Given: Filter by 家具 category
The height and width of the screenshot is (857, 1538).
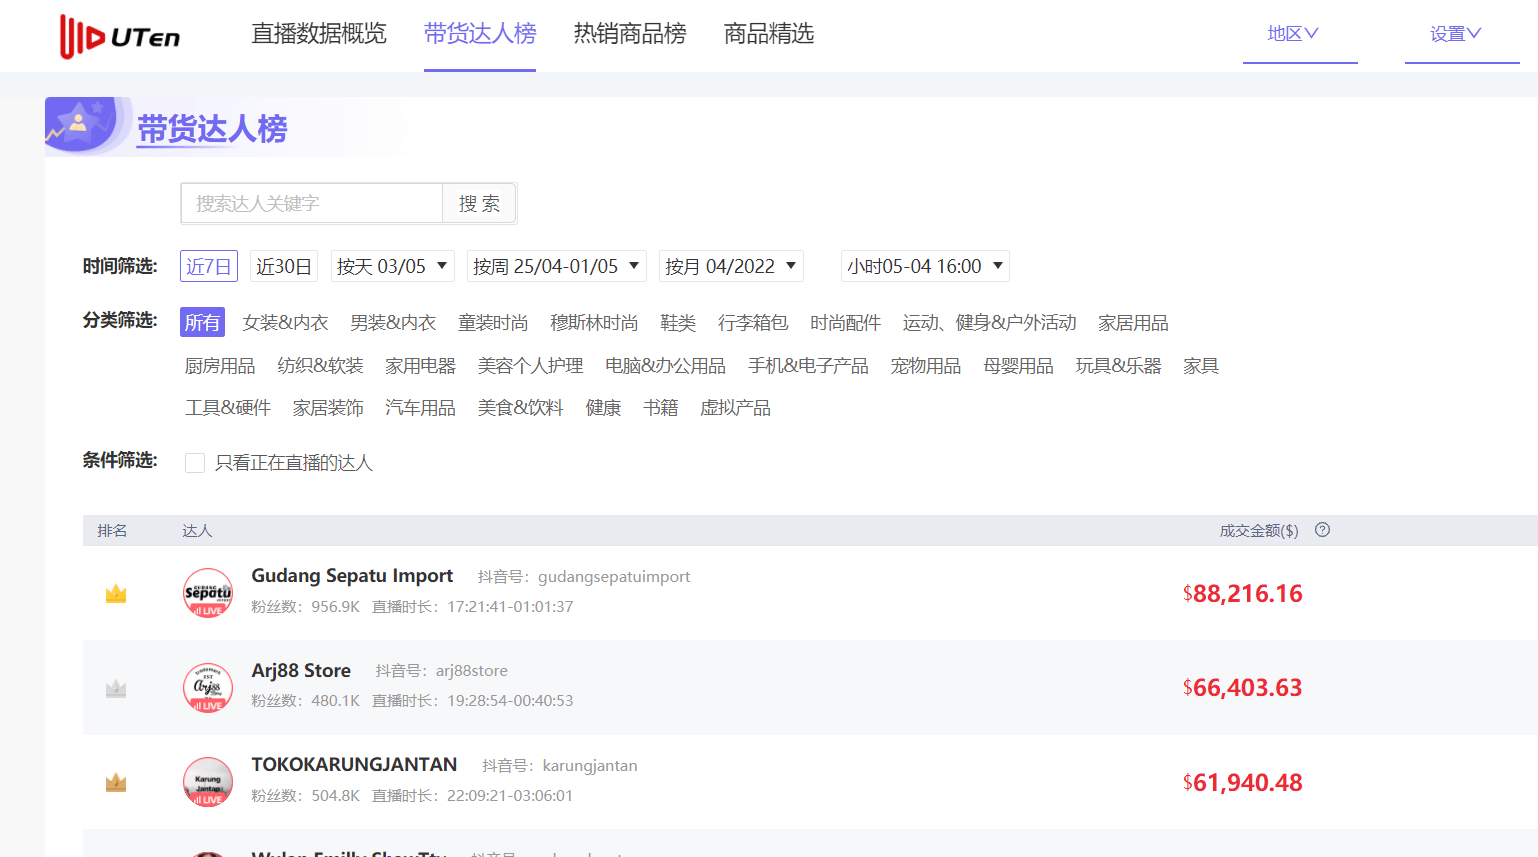Looking at the screenshot, I should 1201,366.
